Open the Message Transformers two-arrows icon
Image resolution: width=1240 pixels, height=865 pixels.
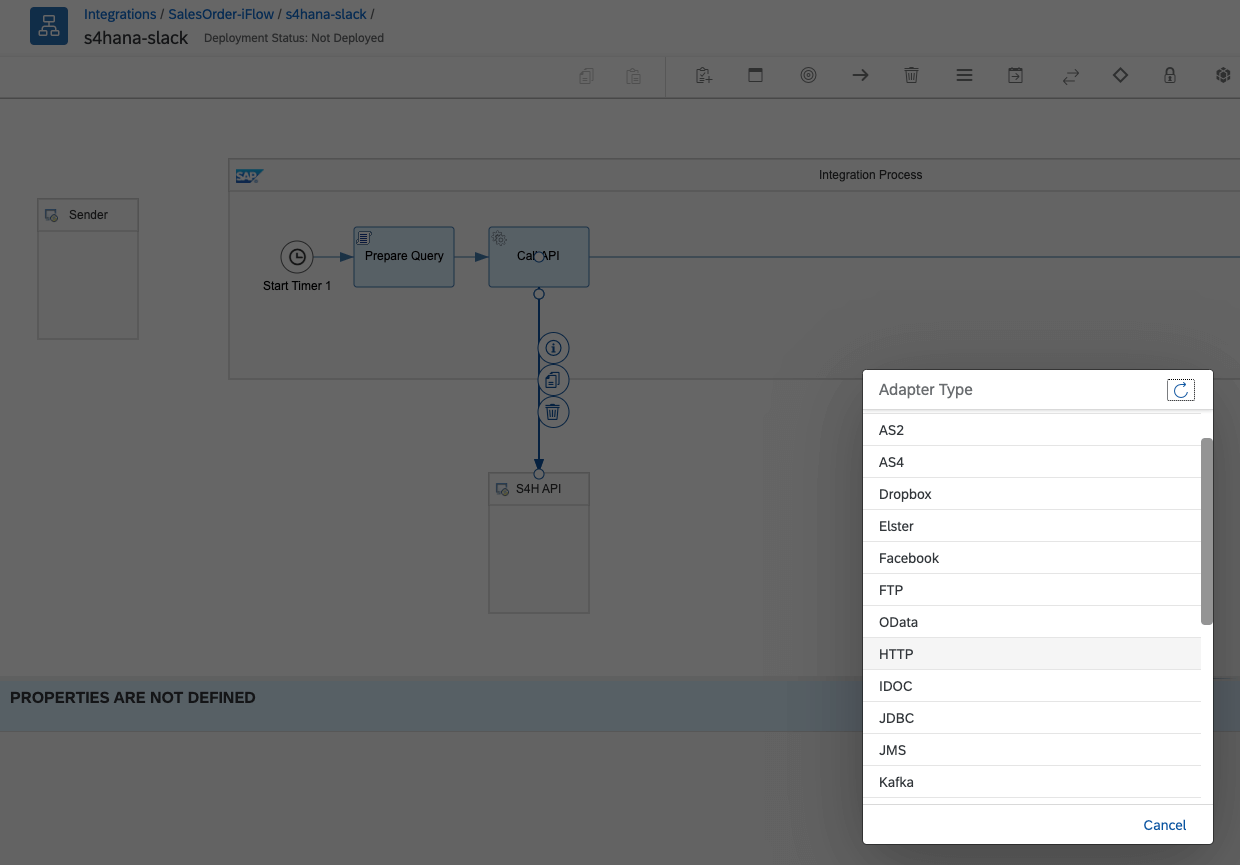pos(1070,76)
